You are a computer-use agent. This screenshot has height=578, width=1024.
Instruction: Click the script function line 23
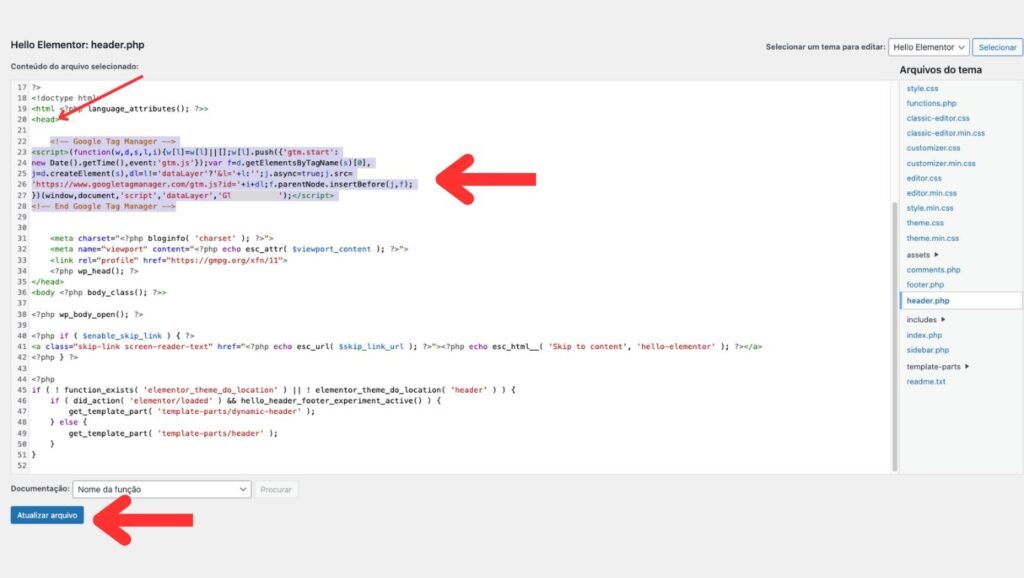coord(185,152)
